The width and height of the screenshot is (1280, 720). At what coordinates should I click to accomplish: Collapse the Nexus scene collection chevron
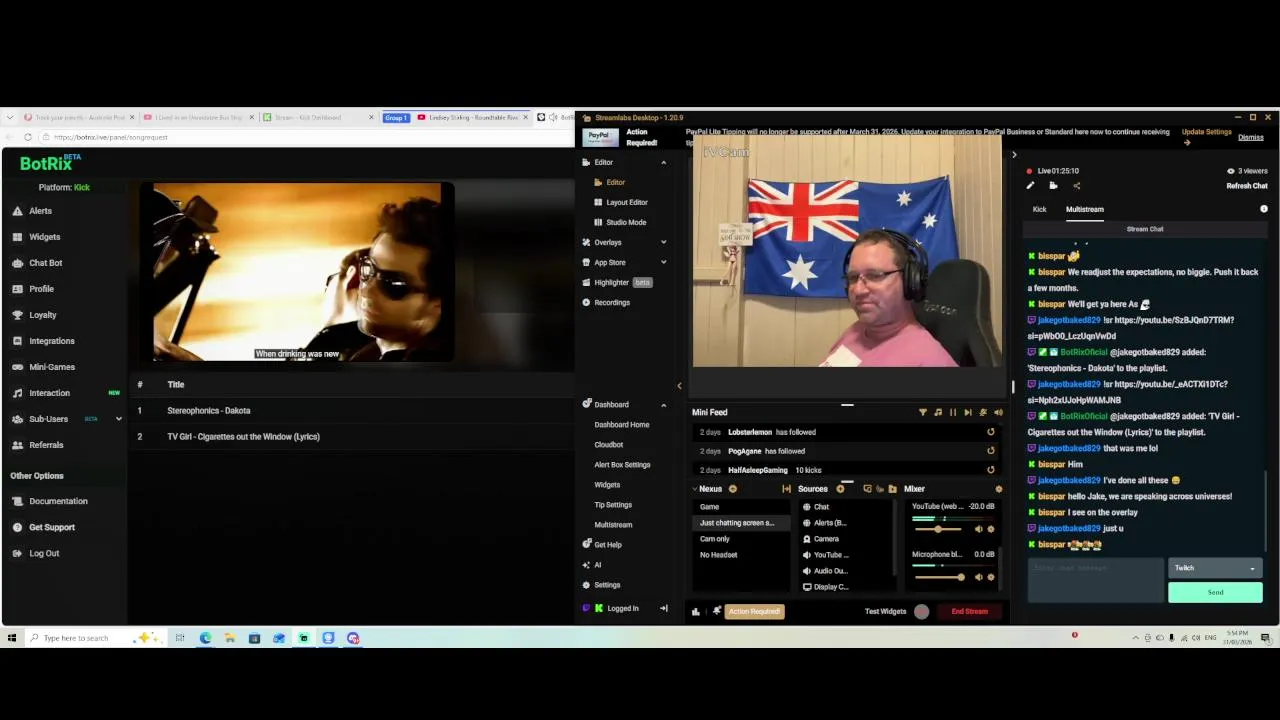[695, 489]
